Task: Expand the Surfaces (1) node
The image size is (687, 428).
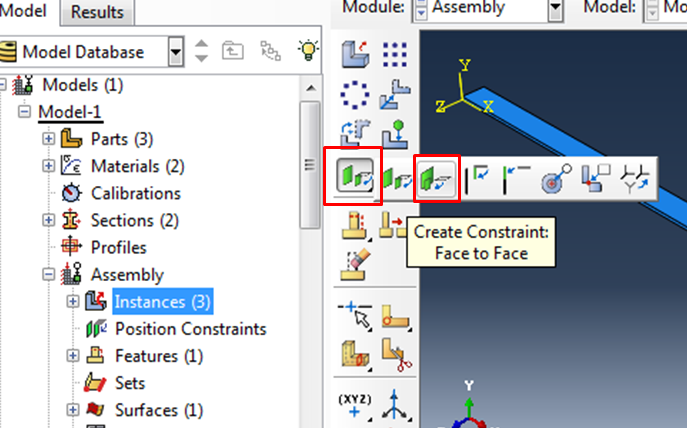Action: 73,410
